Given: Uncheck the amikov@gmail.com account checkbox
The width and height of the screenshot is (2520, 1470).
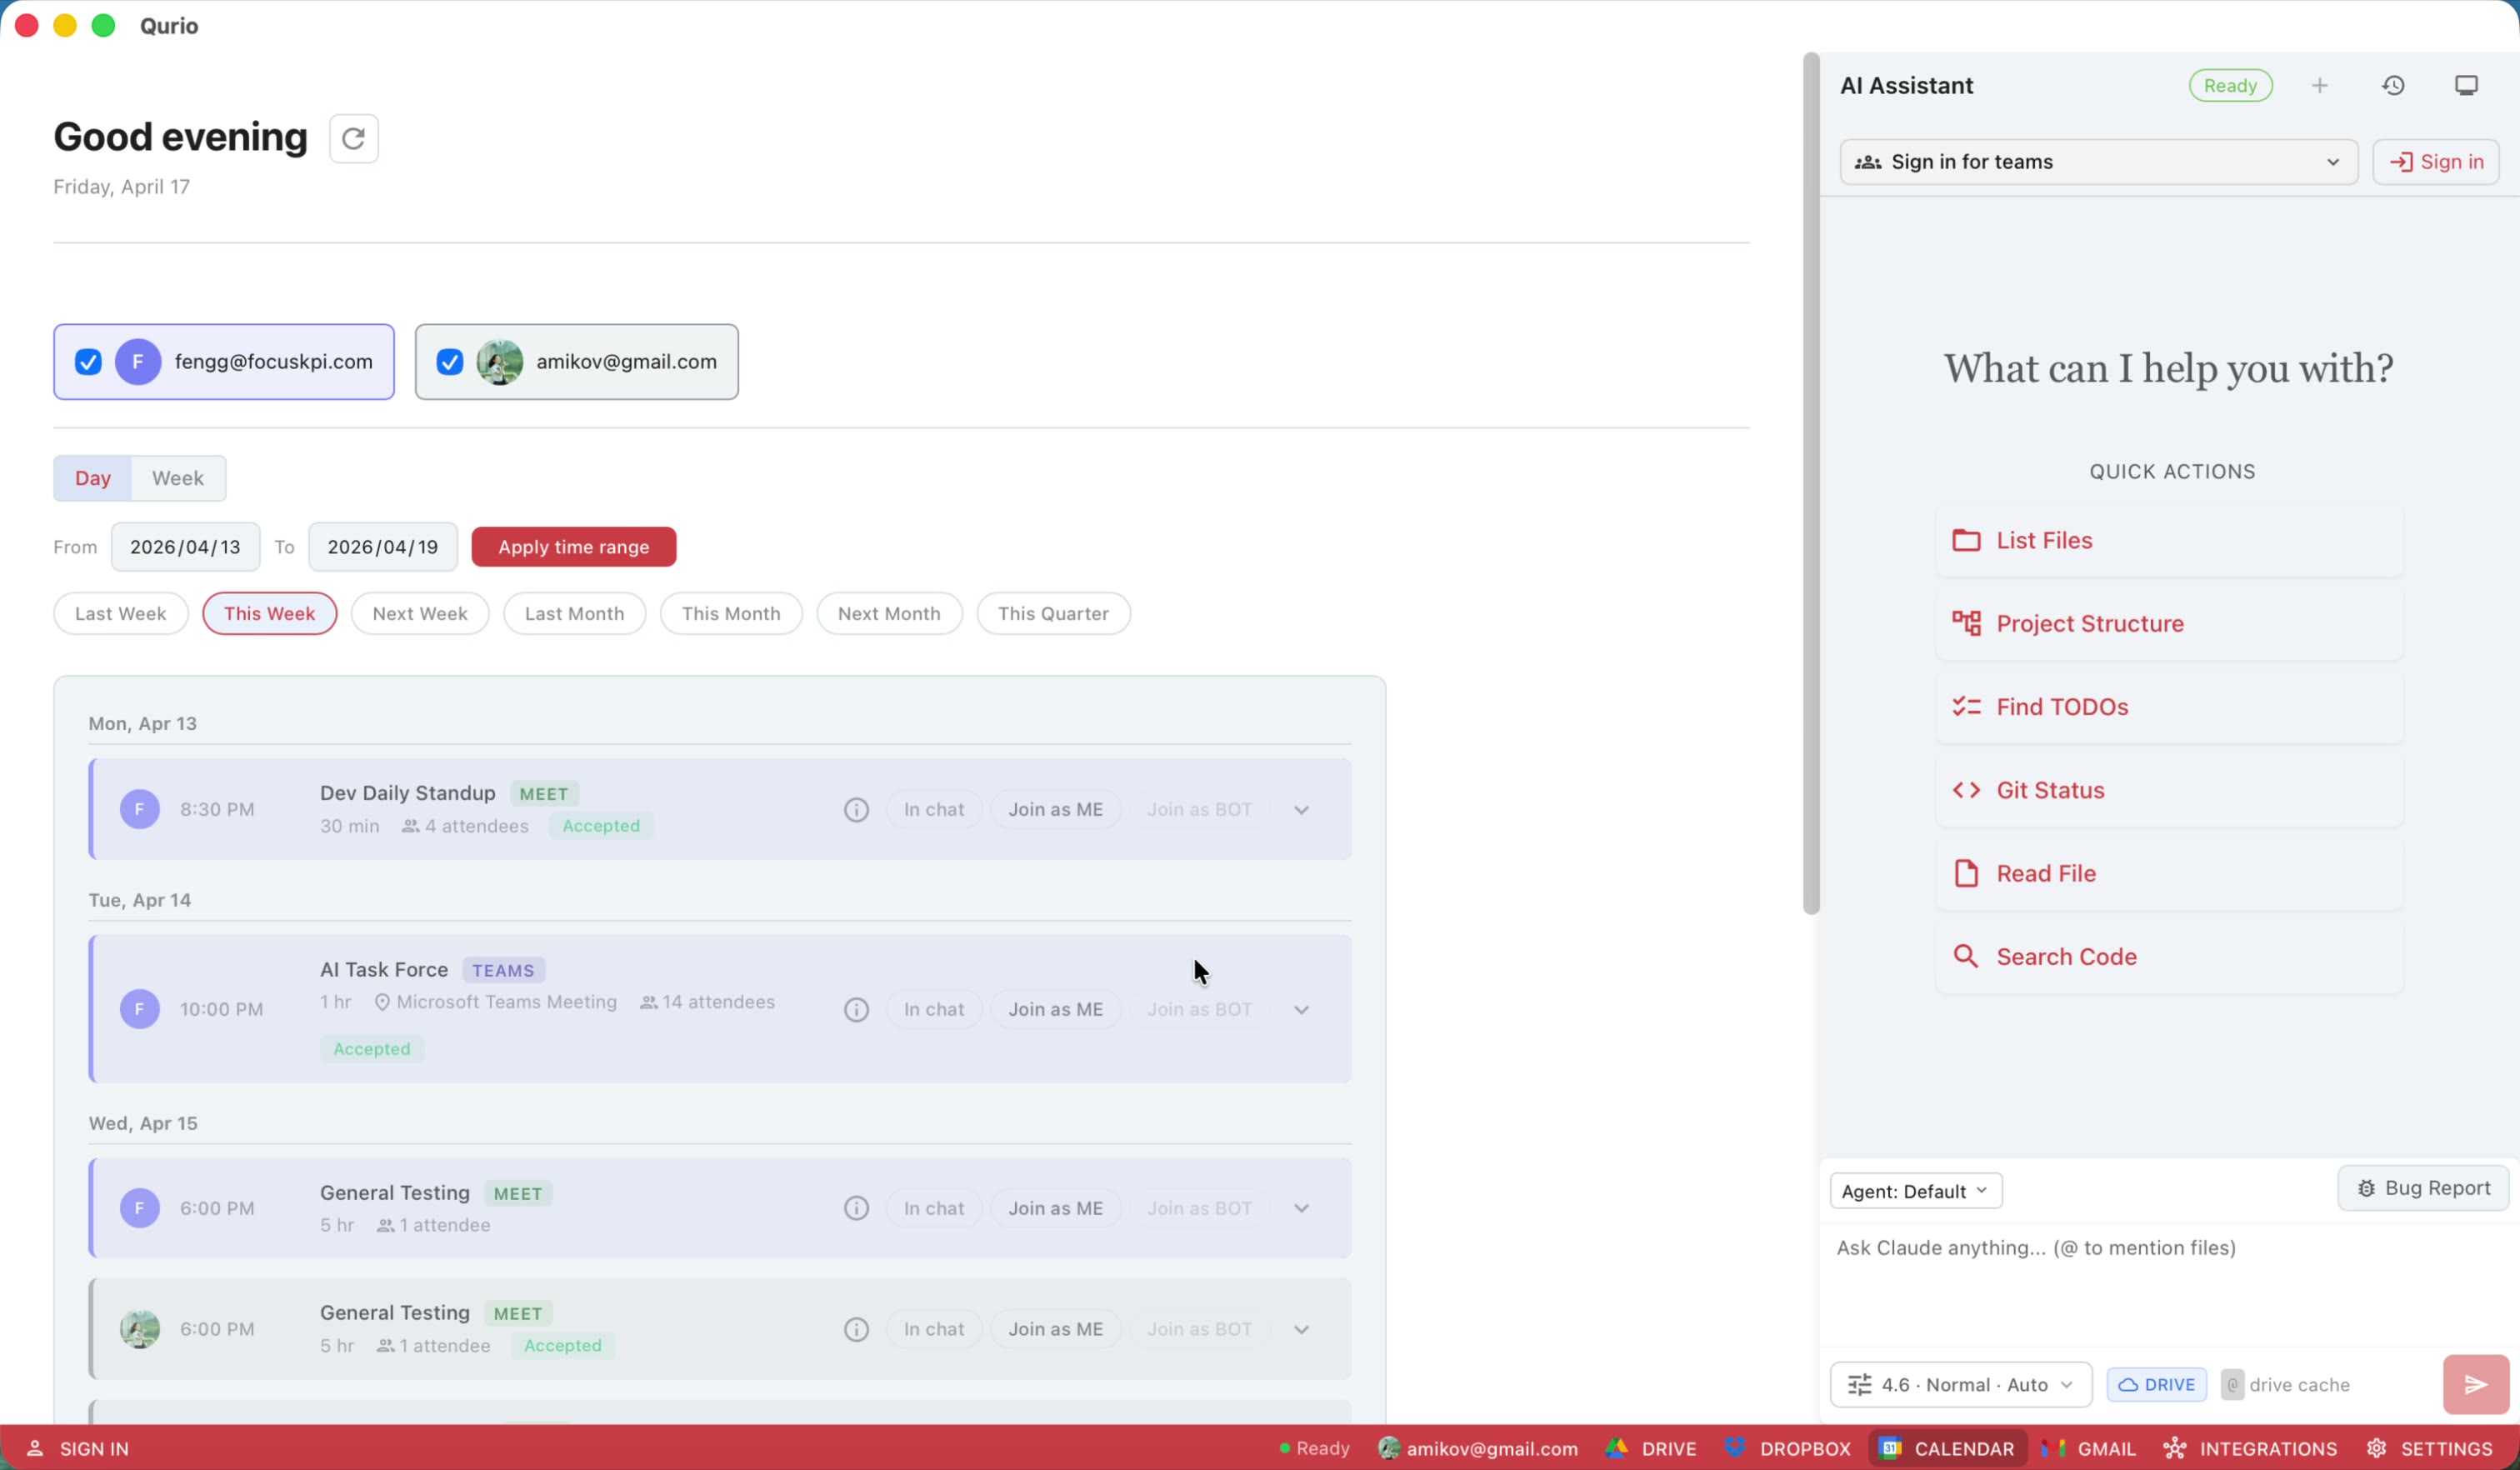Looking at the screenshot, I should pos(450,362).
